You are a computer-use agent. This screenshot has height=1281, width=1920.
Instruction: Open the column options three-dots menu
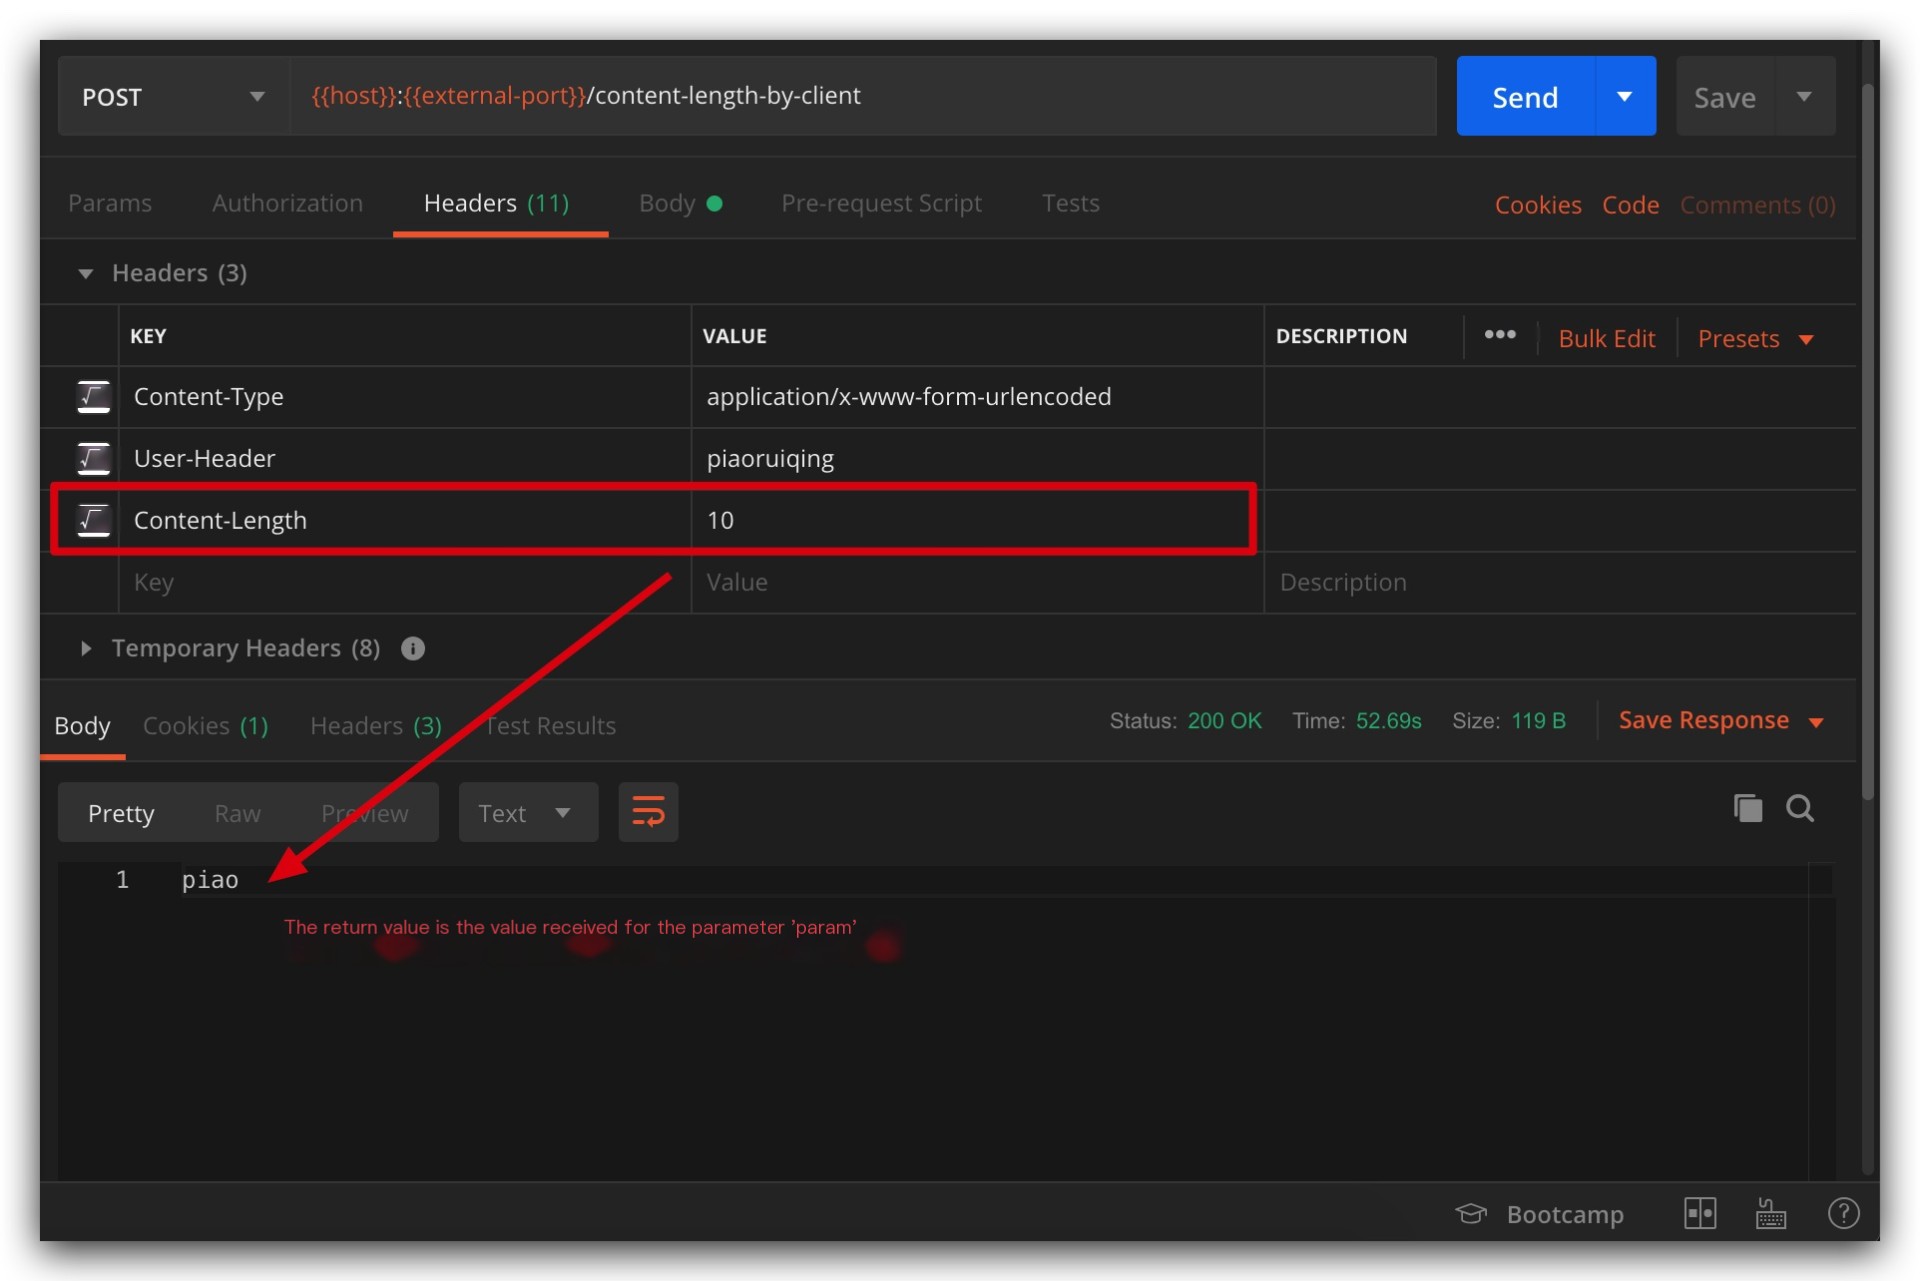coord(1500,335)
